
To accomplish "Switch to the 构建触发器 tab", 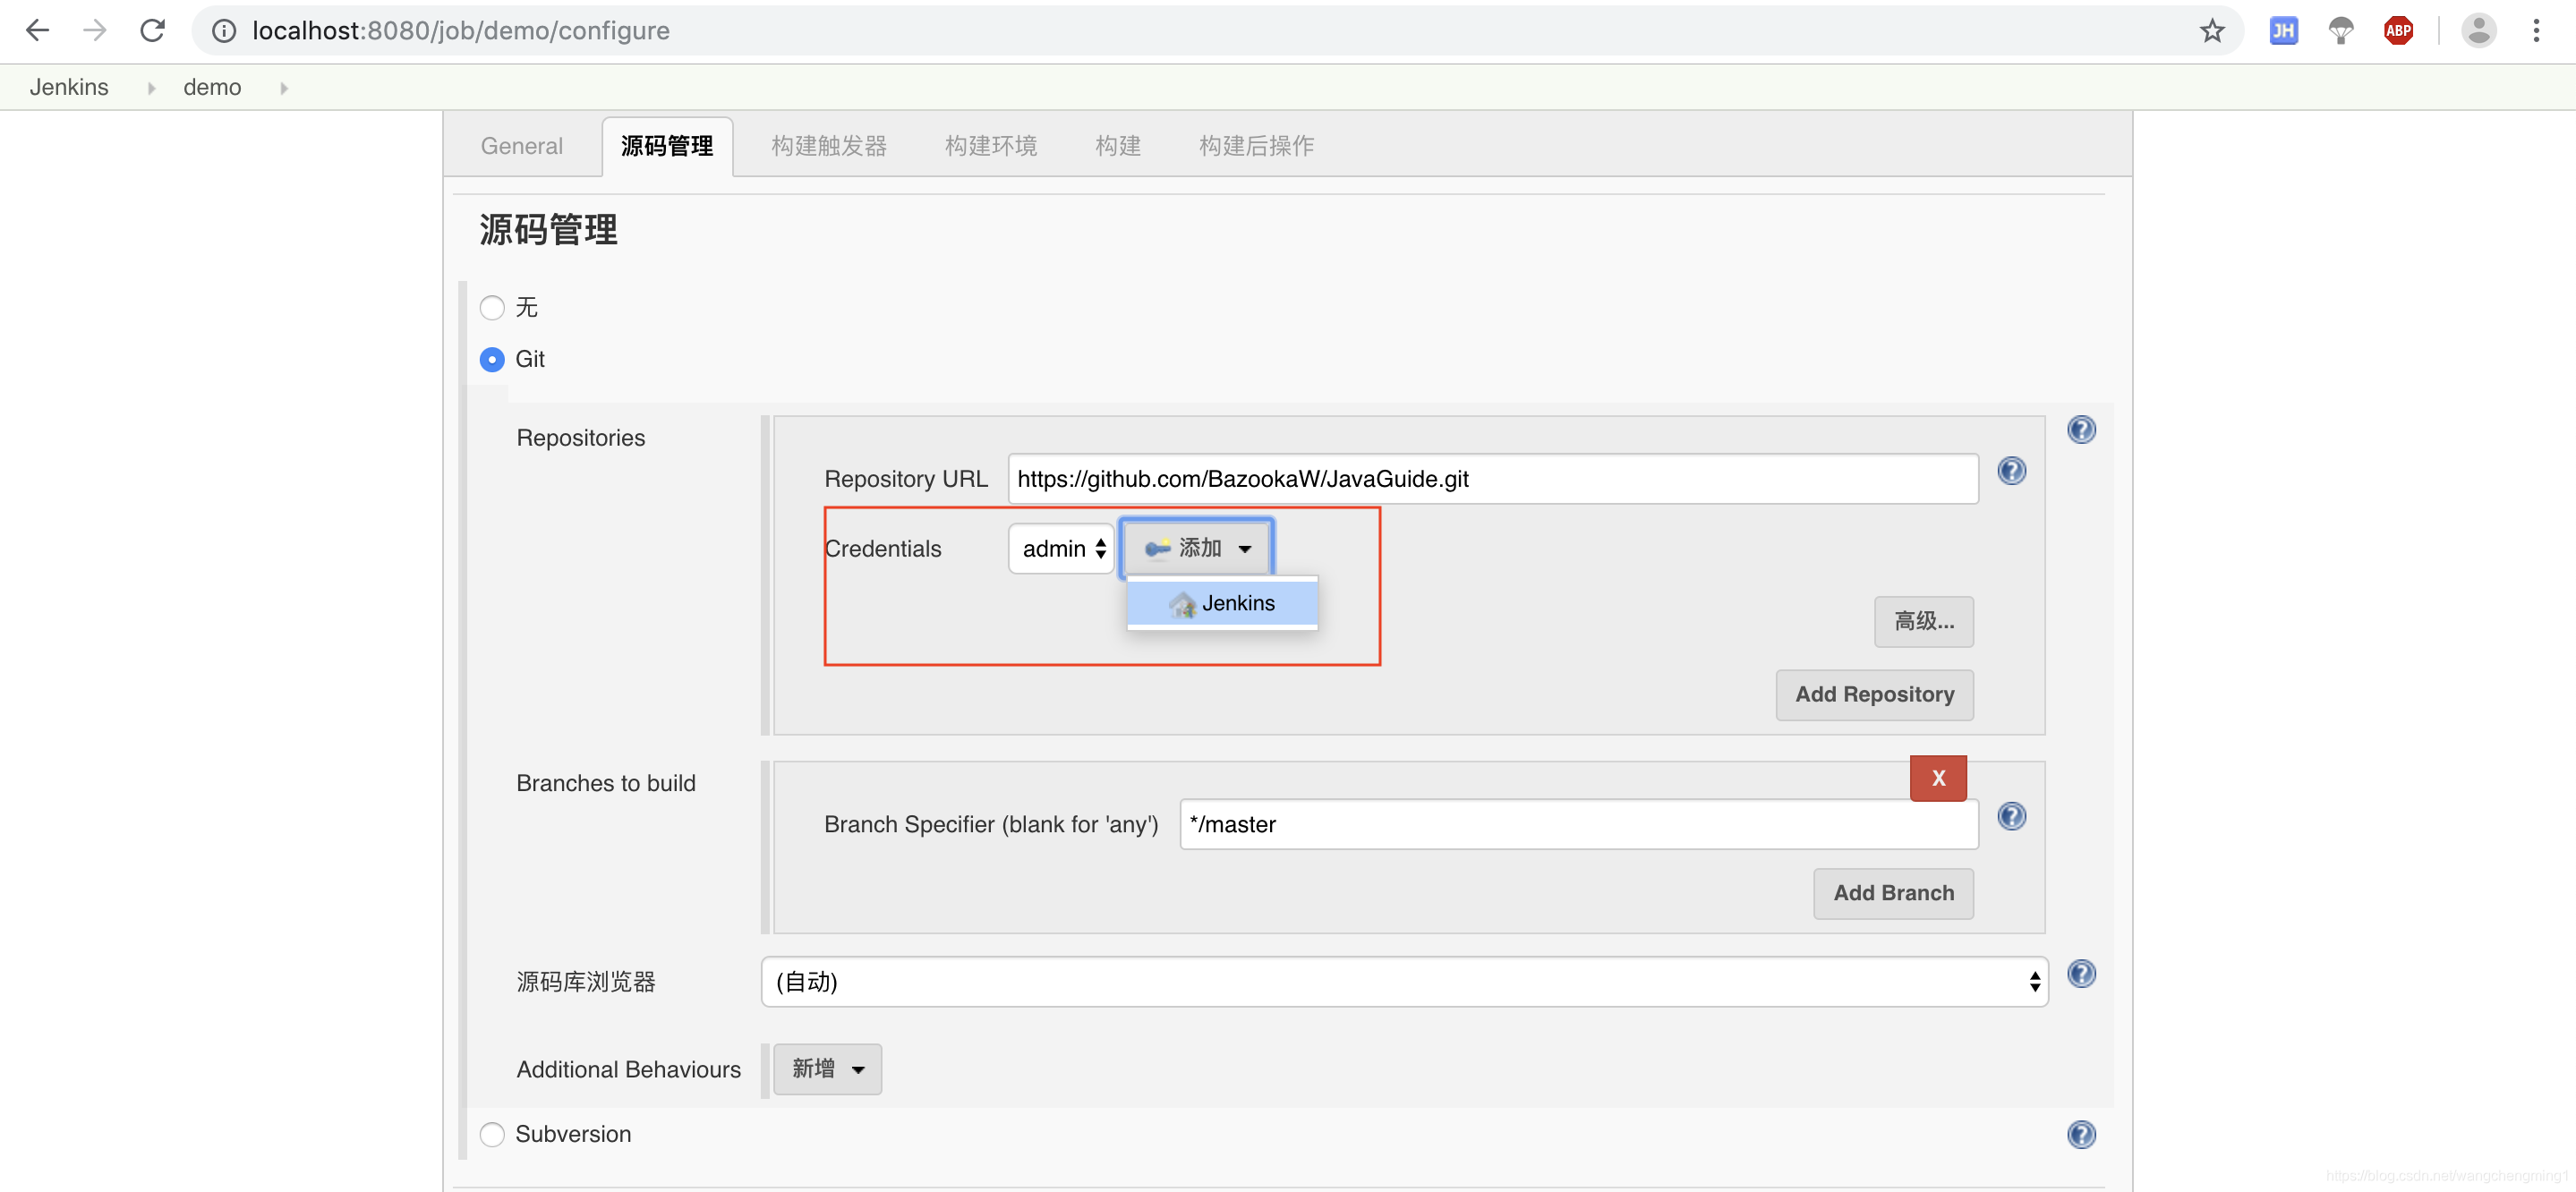I will [828, 146].
